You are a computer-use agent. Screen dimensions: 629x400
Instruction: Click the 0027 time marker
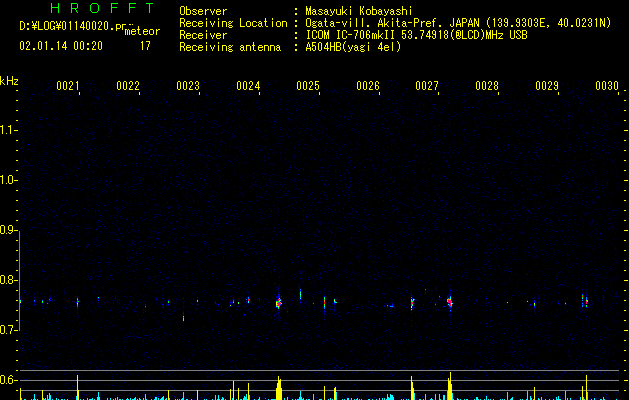(x=427, y=86)
